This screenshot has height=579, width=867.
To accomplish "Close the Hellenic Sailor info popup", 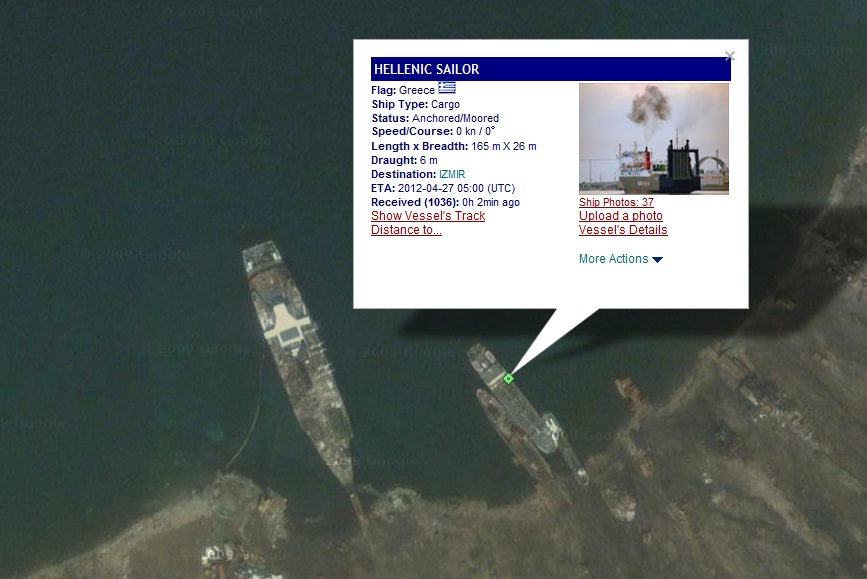I will (730, 56).
